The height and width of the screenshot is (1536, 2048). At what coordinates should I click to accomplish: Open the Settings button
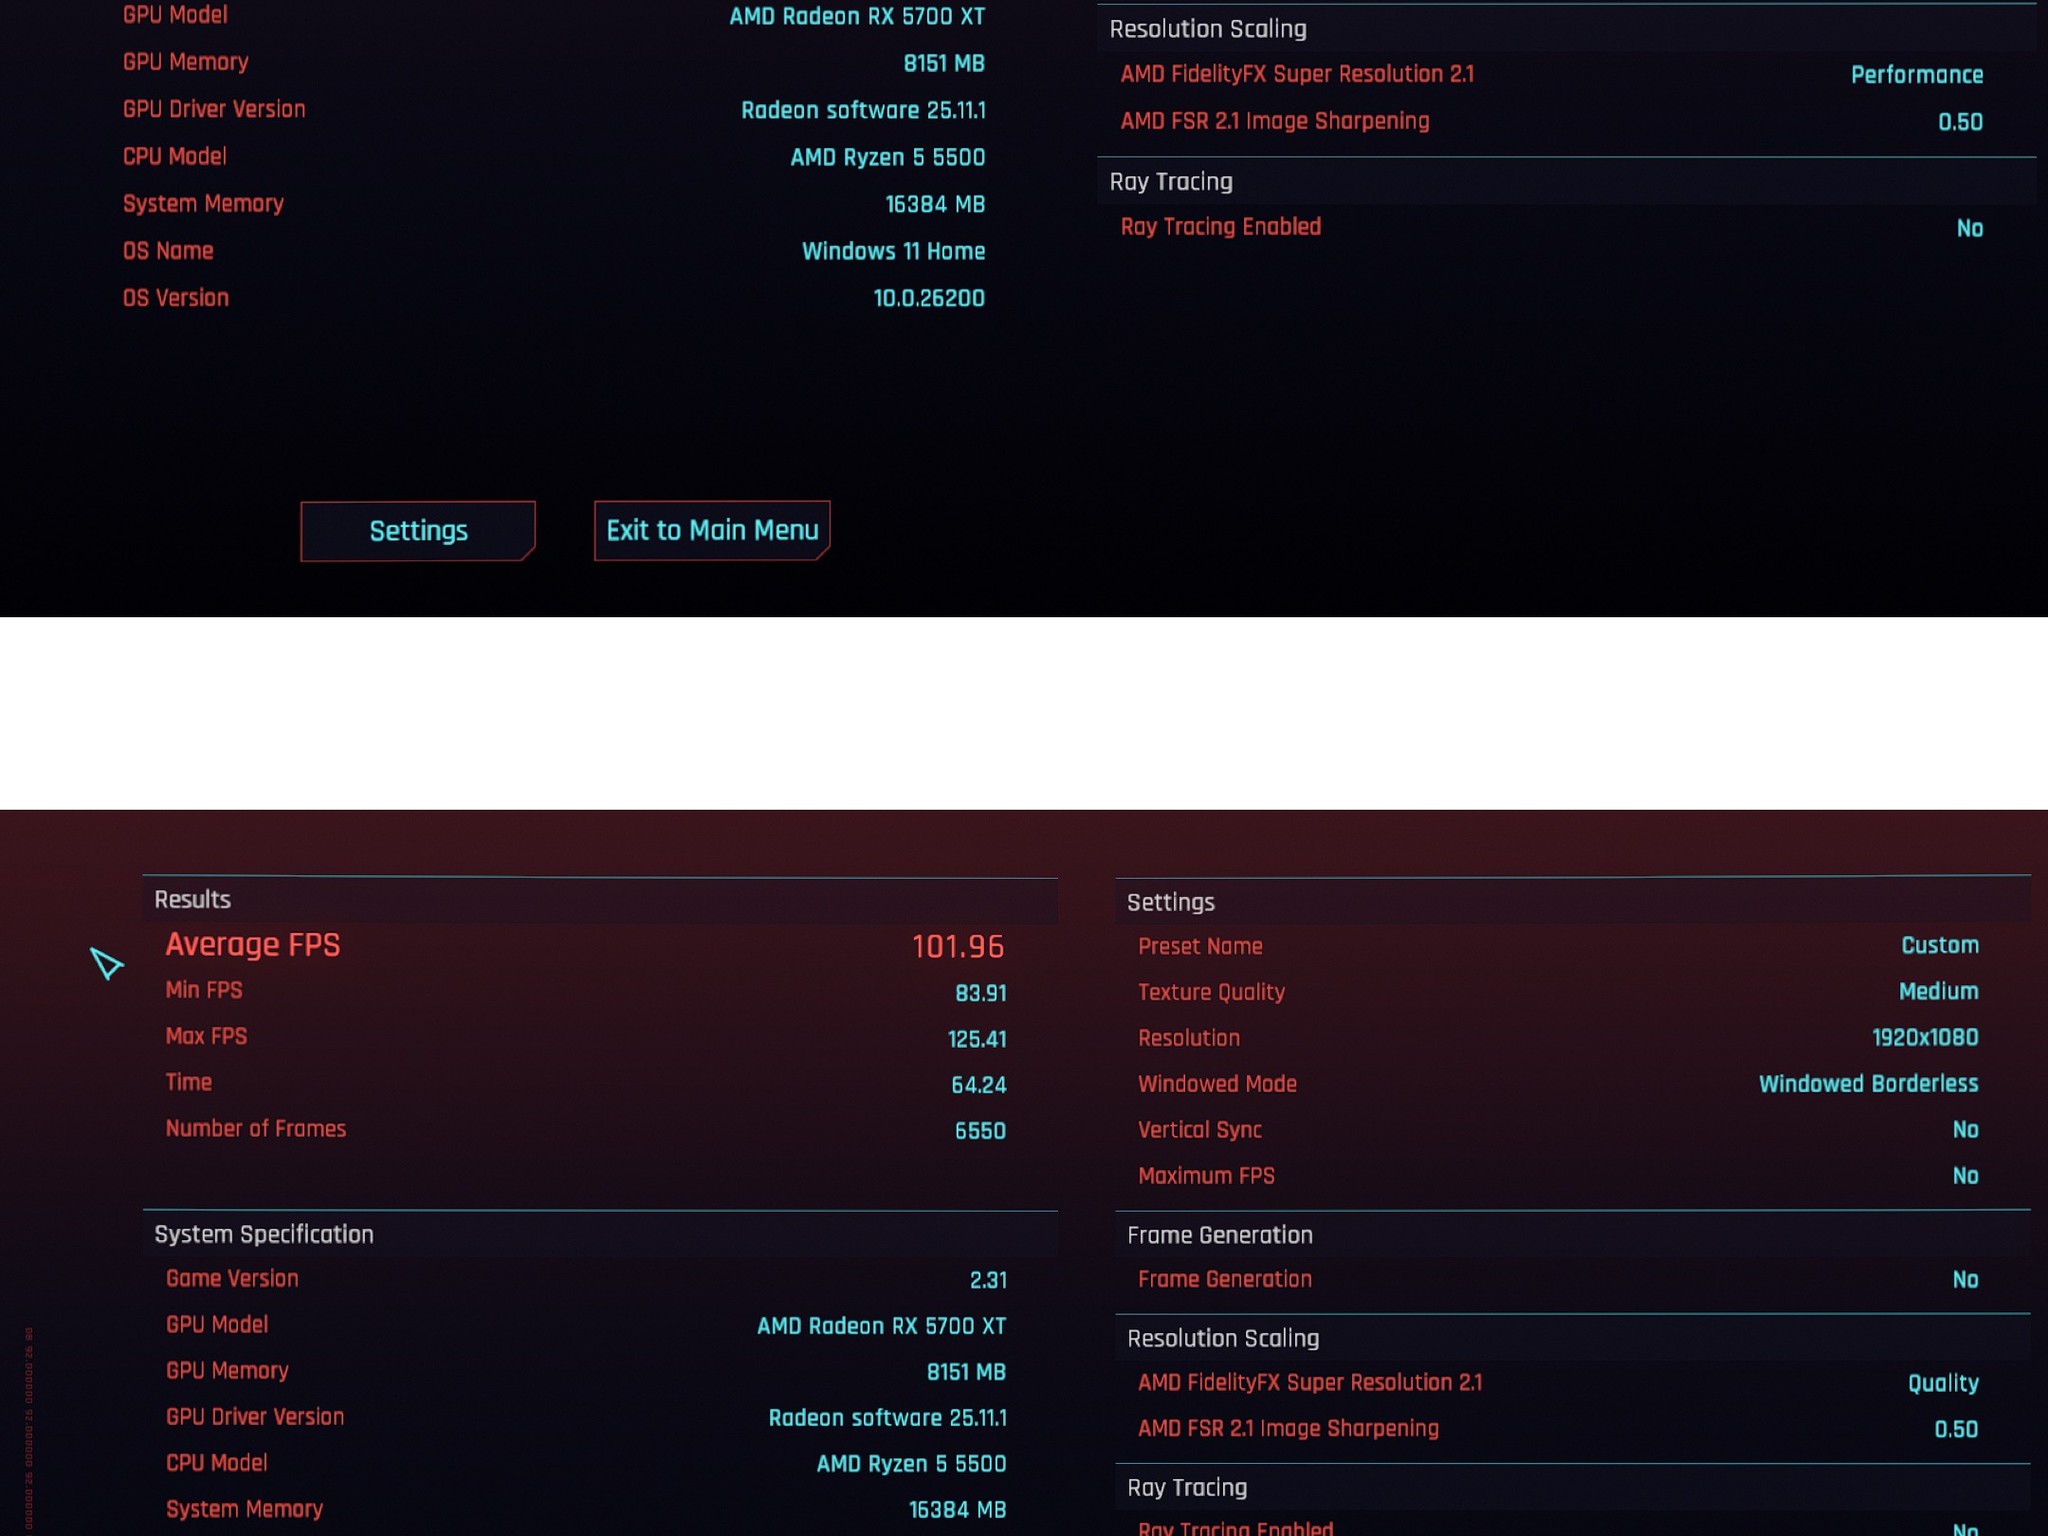pyautogui.click(x=418, y=531)
